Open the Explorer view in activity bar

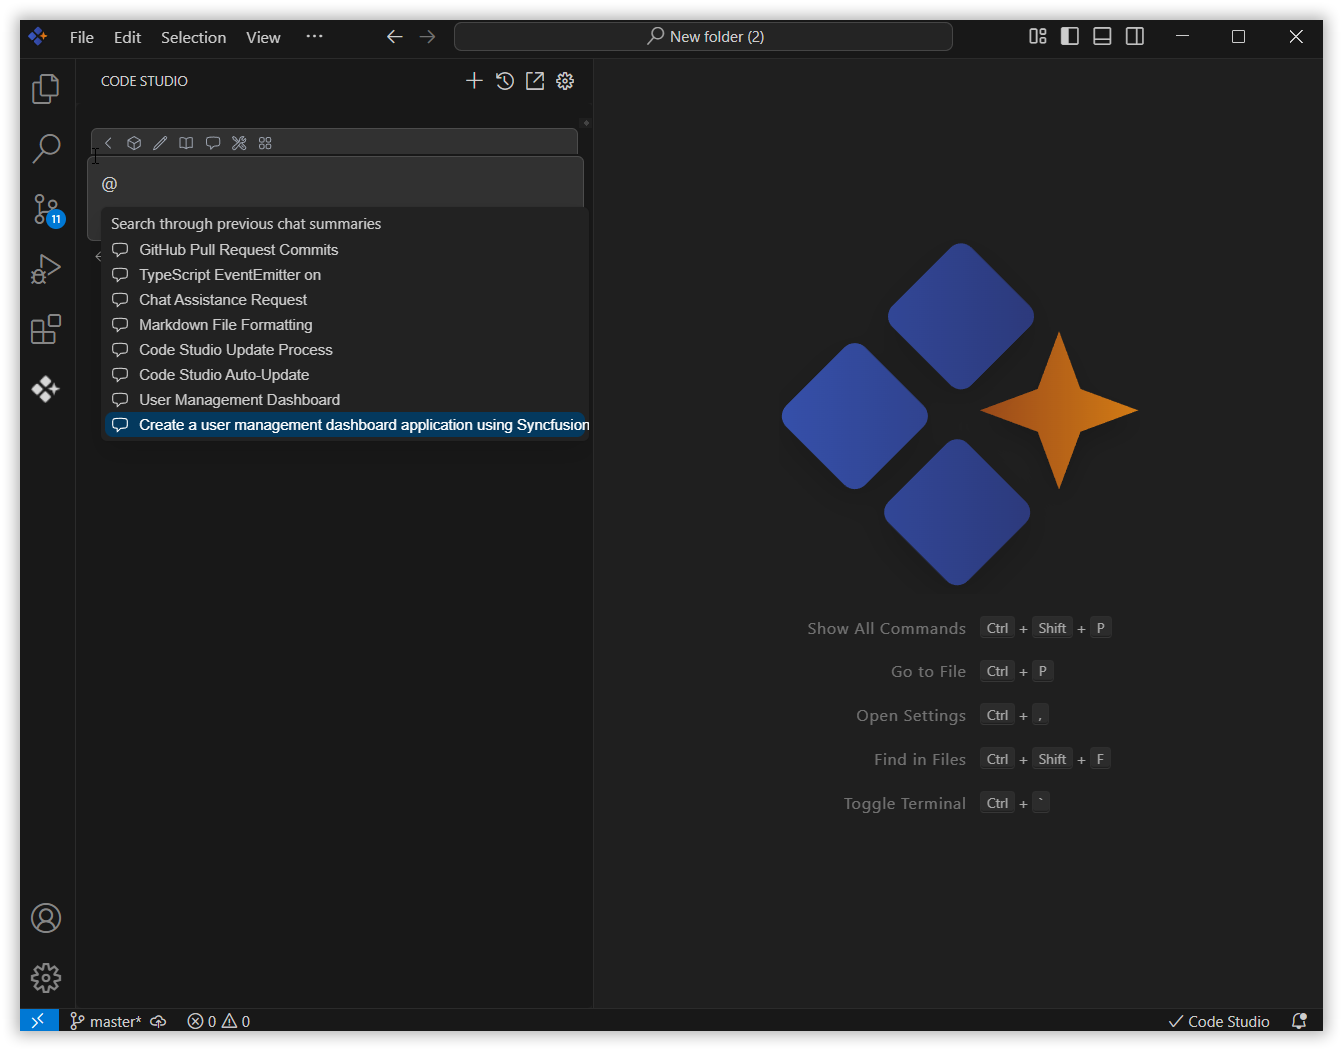click(46, 89)
